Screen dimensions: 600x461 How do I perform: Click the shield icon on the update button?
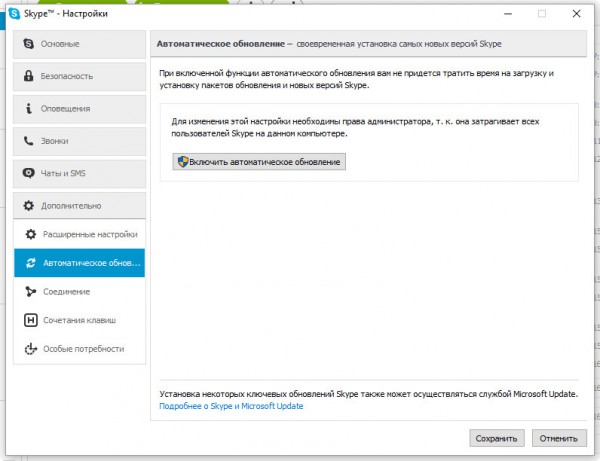[183, 161]
